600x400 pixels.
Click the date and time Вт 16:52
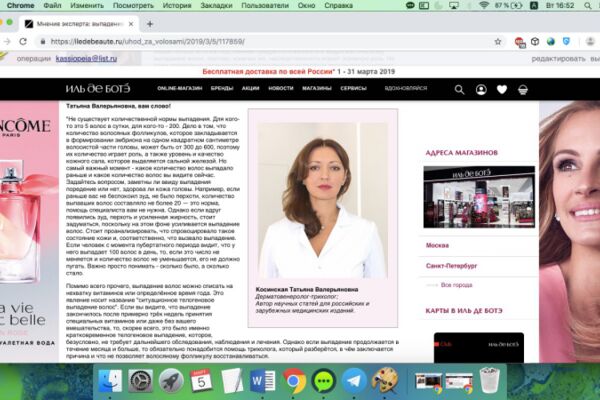click(x=560, y=5)
